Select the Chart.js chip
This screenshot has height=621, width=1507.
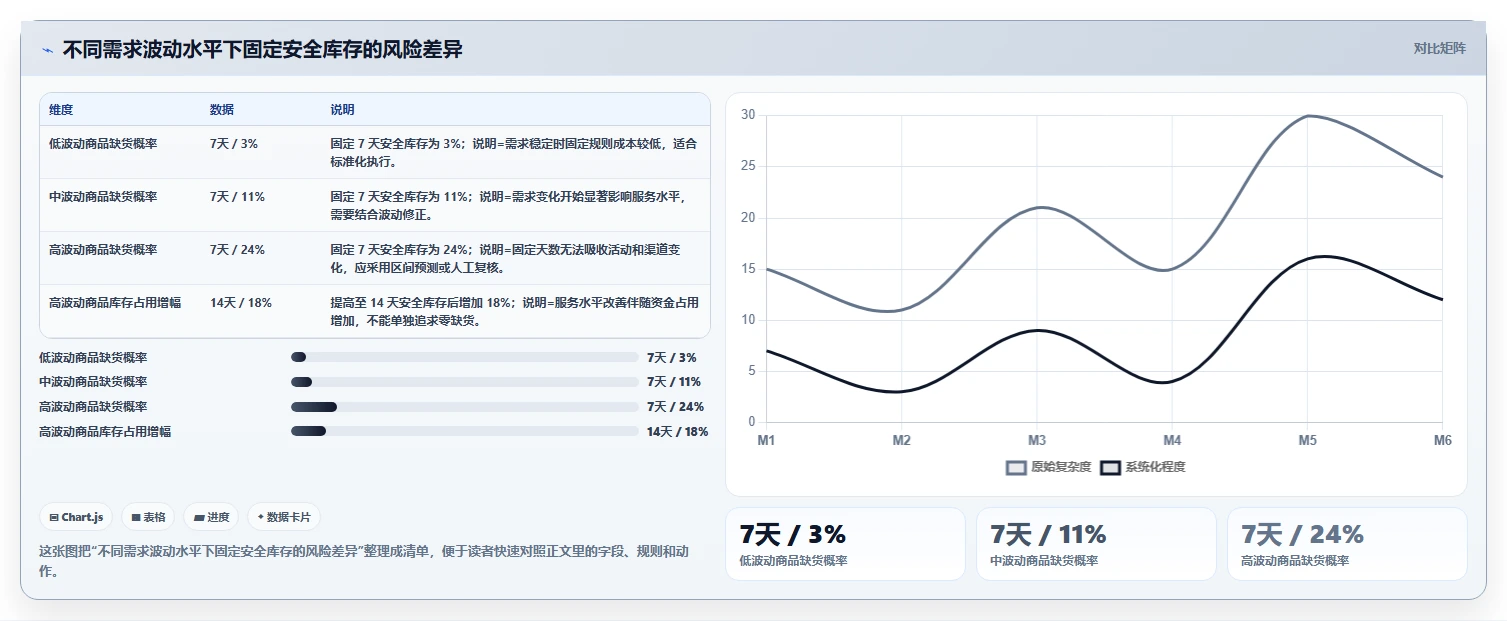point(77,517)
